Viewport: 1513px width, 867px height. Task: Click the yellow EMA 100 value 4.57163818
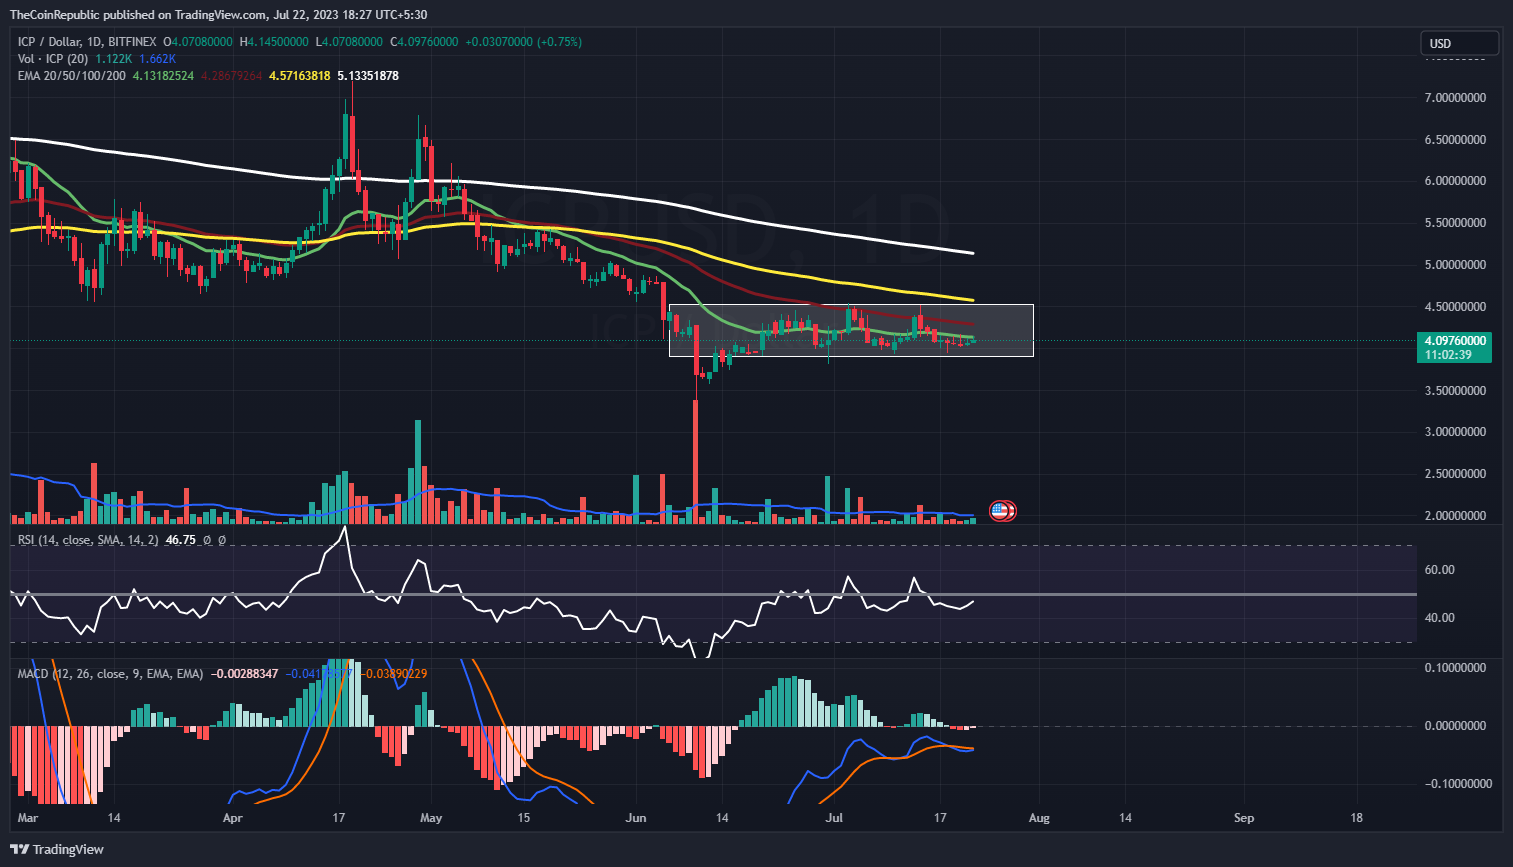[x=300, y=76]
